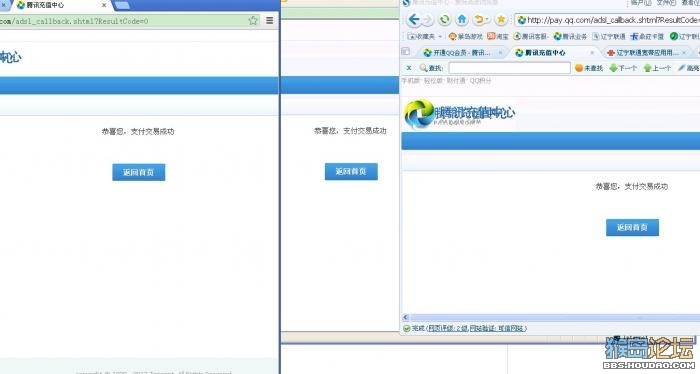Click 返回首页 button in Sogou window

632,228
